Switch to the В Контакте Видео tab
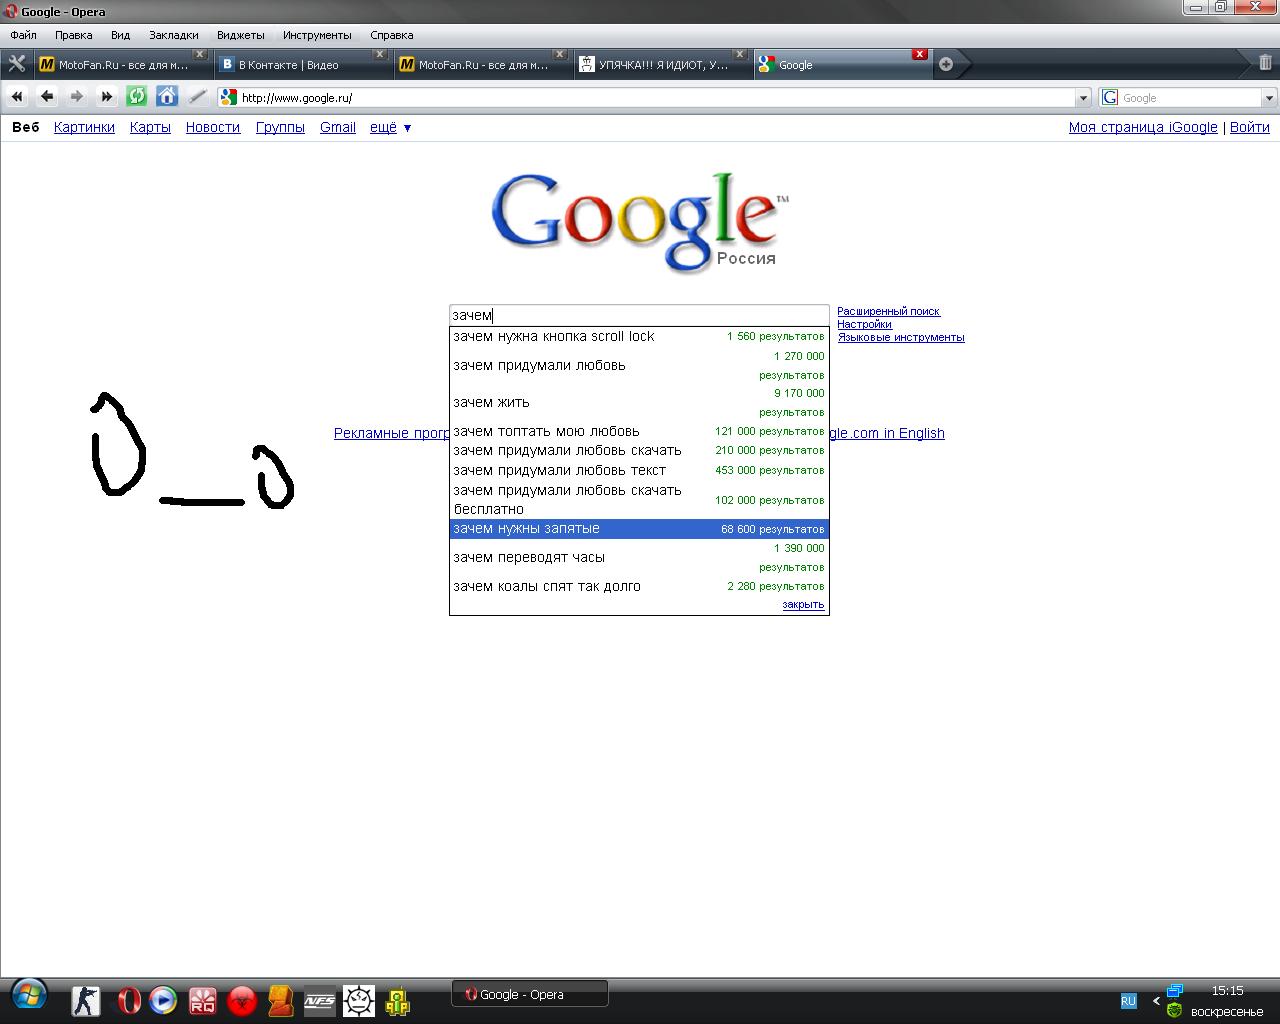 pyautogui.click(x=302, y=64)
